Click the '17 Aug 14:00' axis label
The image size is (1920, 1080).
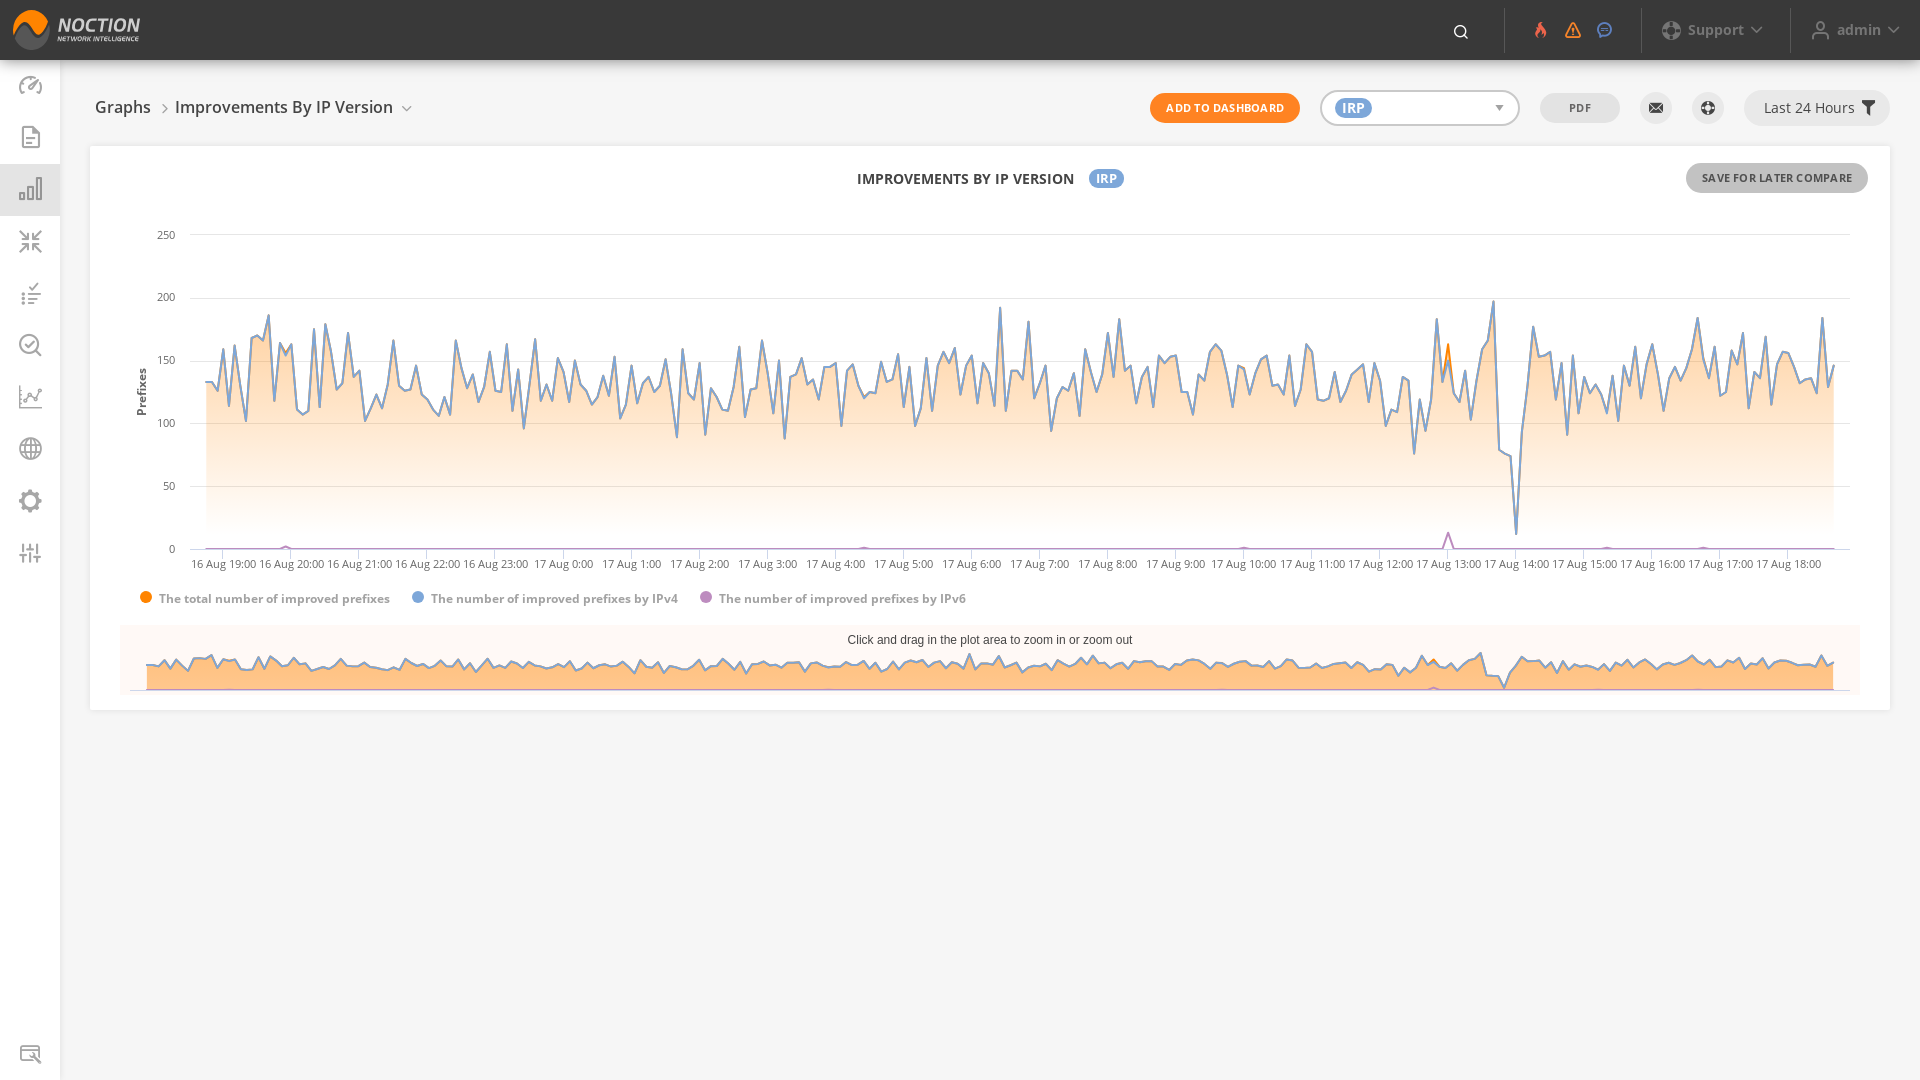tap(1516, 564)
